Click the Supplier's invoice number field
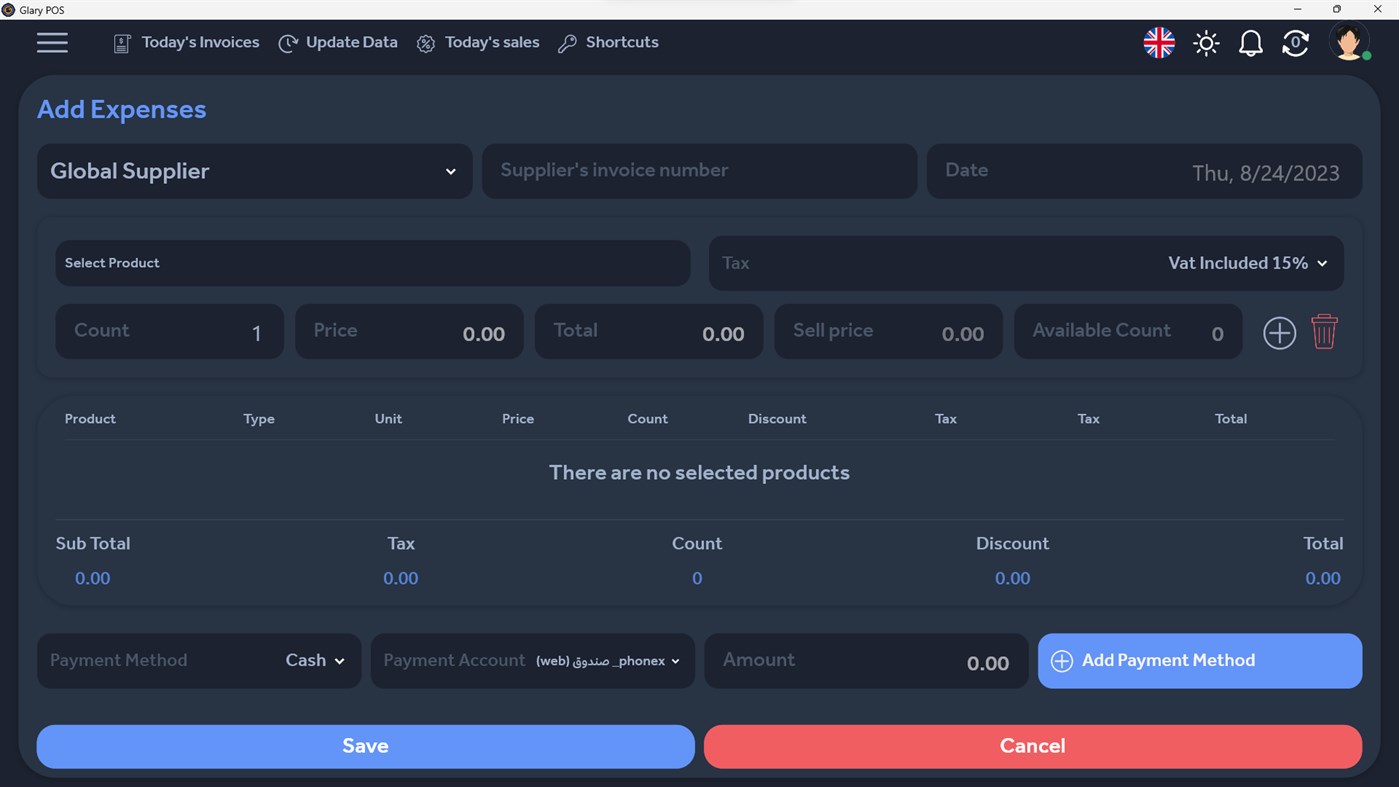1399x787 pixels. pos(699,171)
